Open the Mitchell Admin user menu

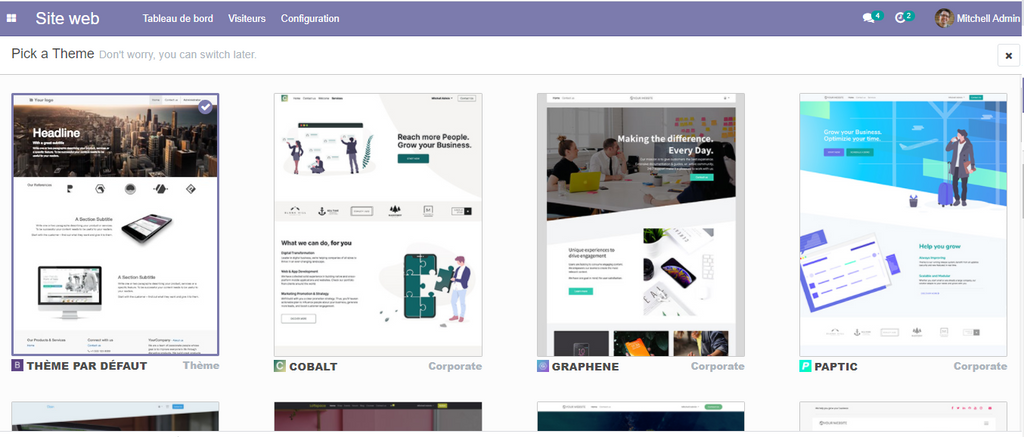click(985, 18)
